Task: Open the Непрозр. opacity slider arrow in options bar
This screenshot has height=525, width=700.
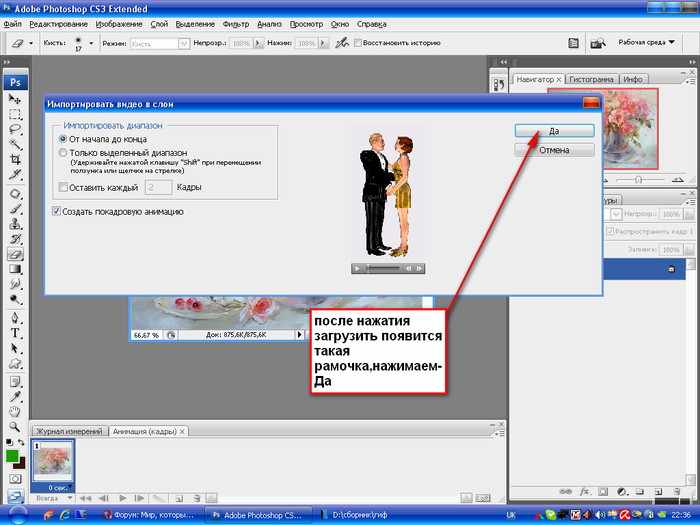Action: click(258, 43)
